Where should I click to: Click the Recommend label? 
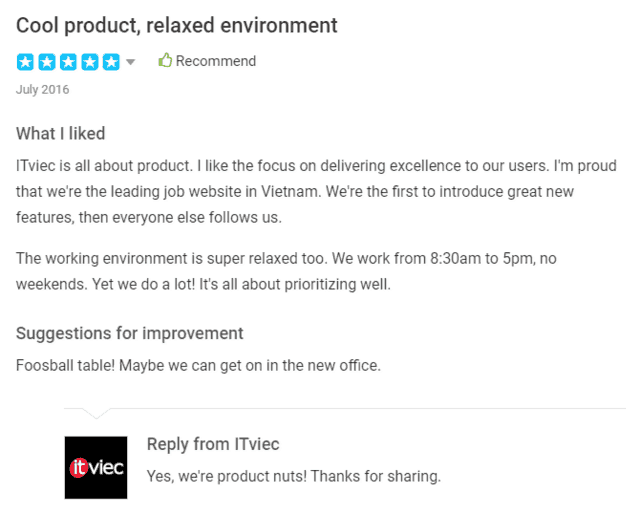216,61
